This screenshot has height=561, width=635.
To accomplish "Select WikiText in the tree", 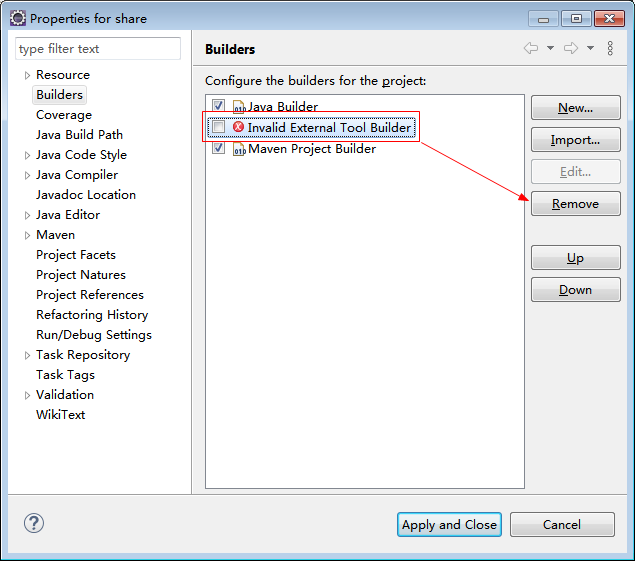I will pyautogui.click(x=60, y=415).
